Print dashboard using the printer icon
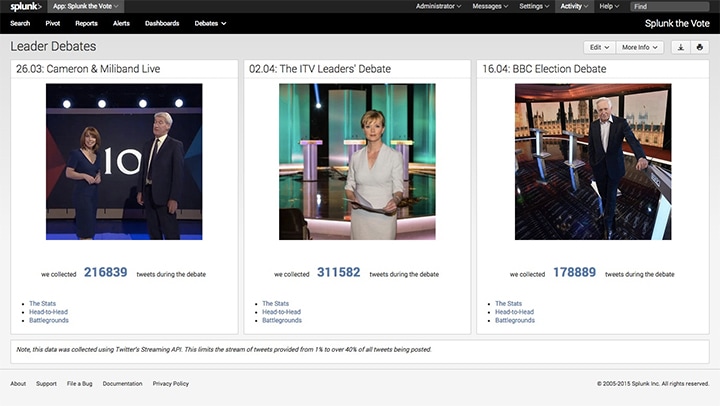This screenshot has width=720, height=406. tap(700, 47)
